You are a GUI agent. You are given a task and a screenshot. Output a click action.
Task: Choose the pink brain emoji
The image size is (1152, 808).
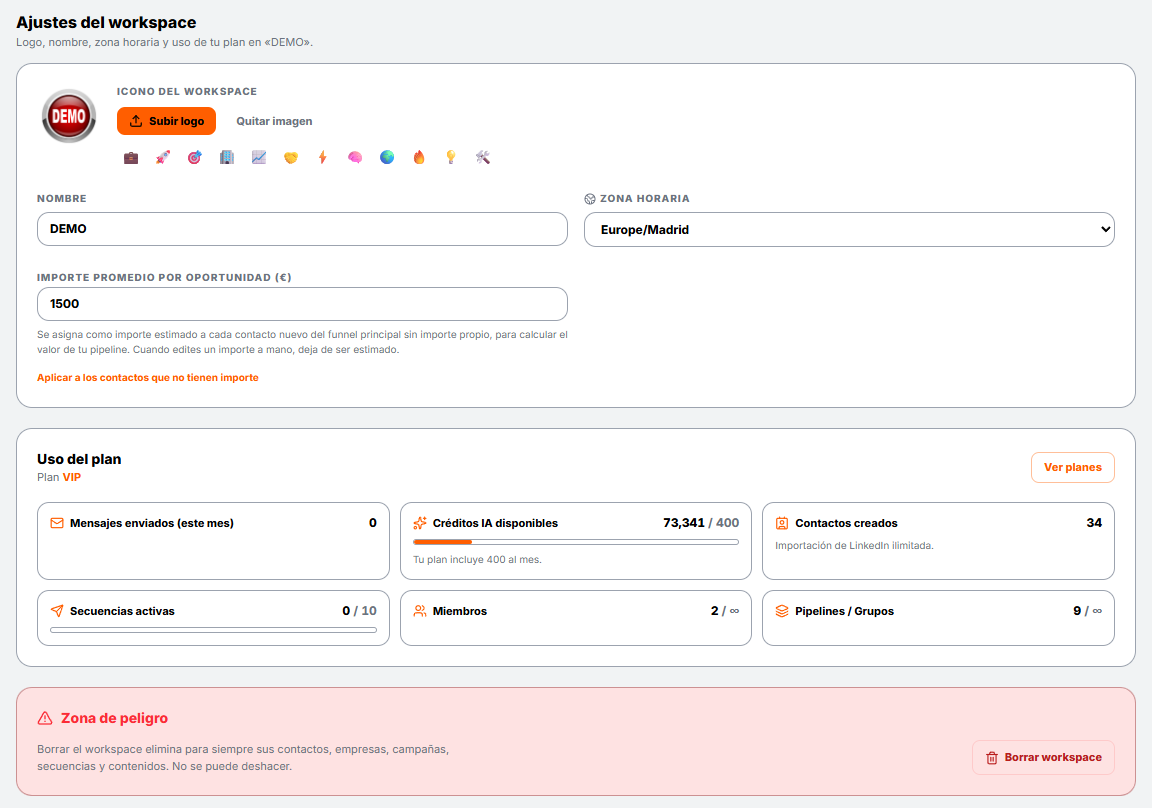[x=355, y=157]
